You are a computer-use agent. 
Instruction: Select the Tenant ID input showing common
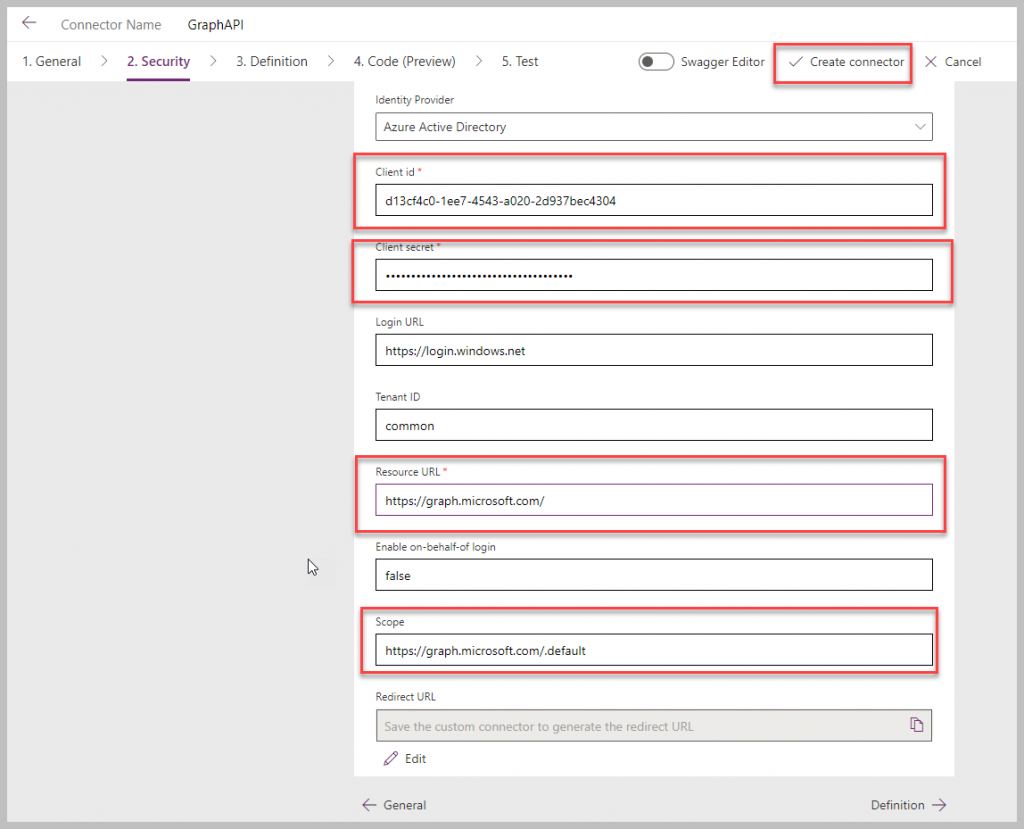coord(654,424)
